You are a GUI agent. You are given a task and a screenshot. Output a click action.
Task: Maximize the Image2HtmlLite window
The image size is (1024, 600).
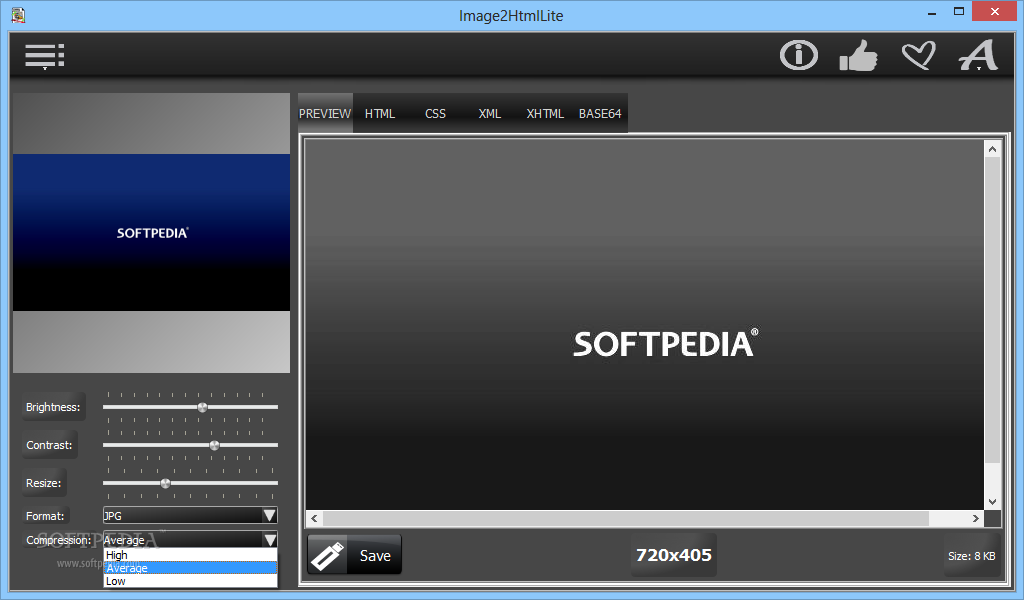pyautogui.click(x=959, y=12)
